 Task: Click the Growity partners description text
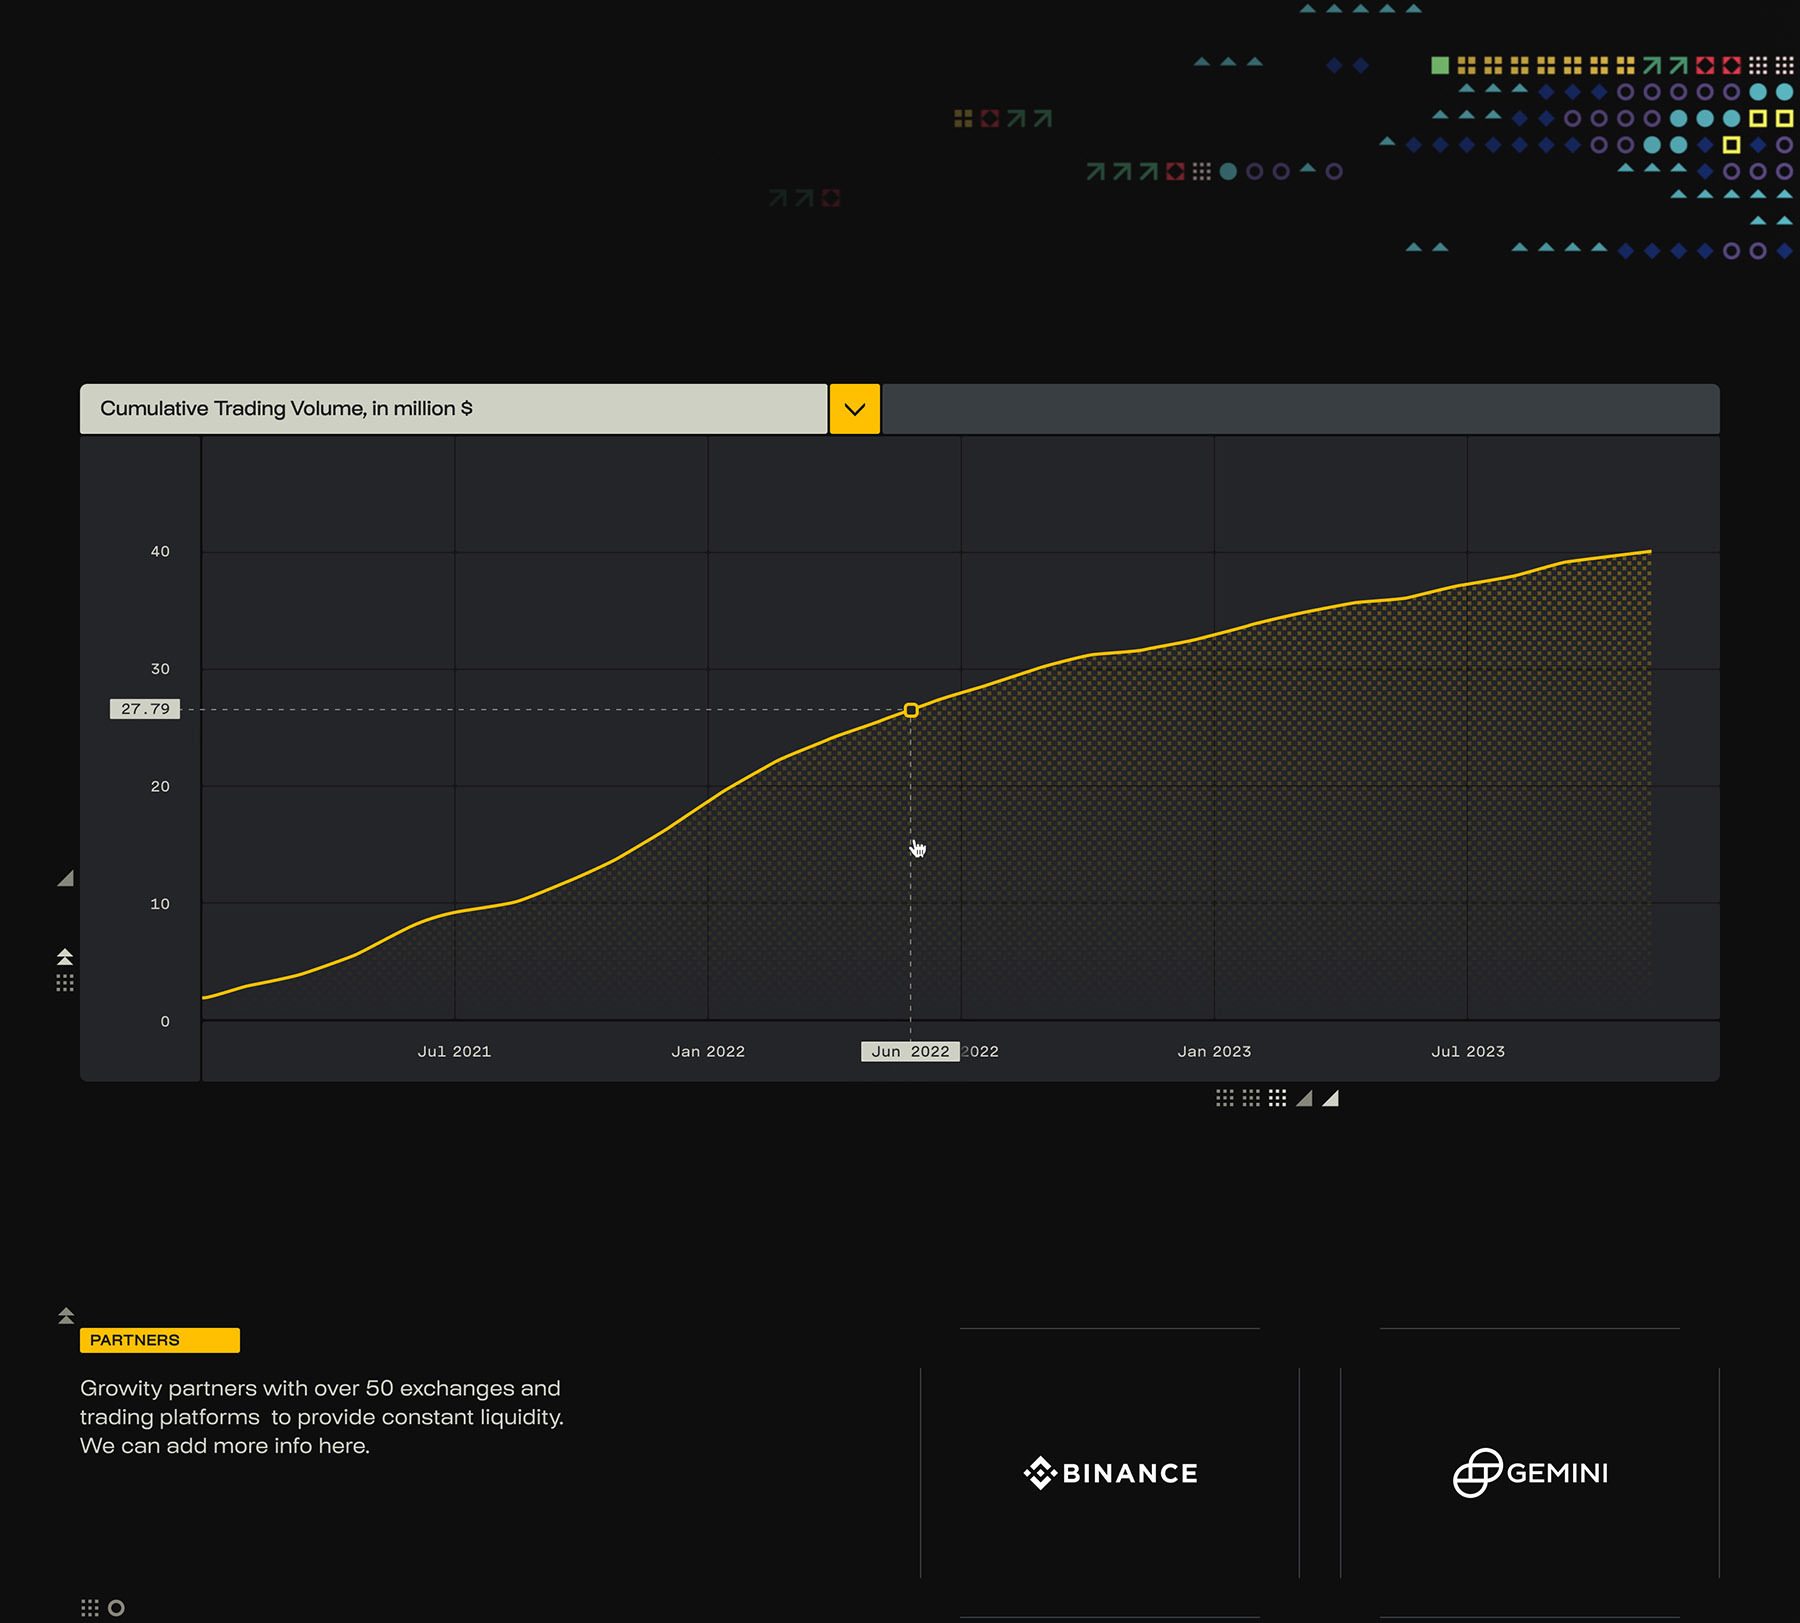321,1417
